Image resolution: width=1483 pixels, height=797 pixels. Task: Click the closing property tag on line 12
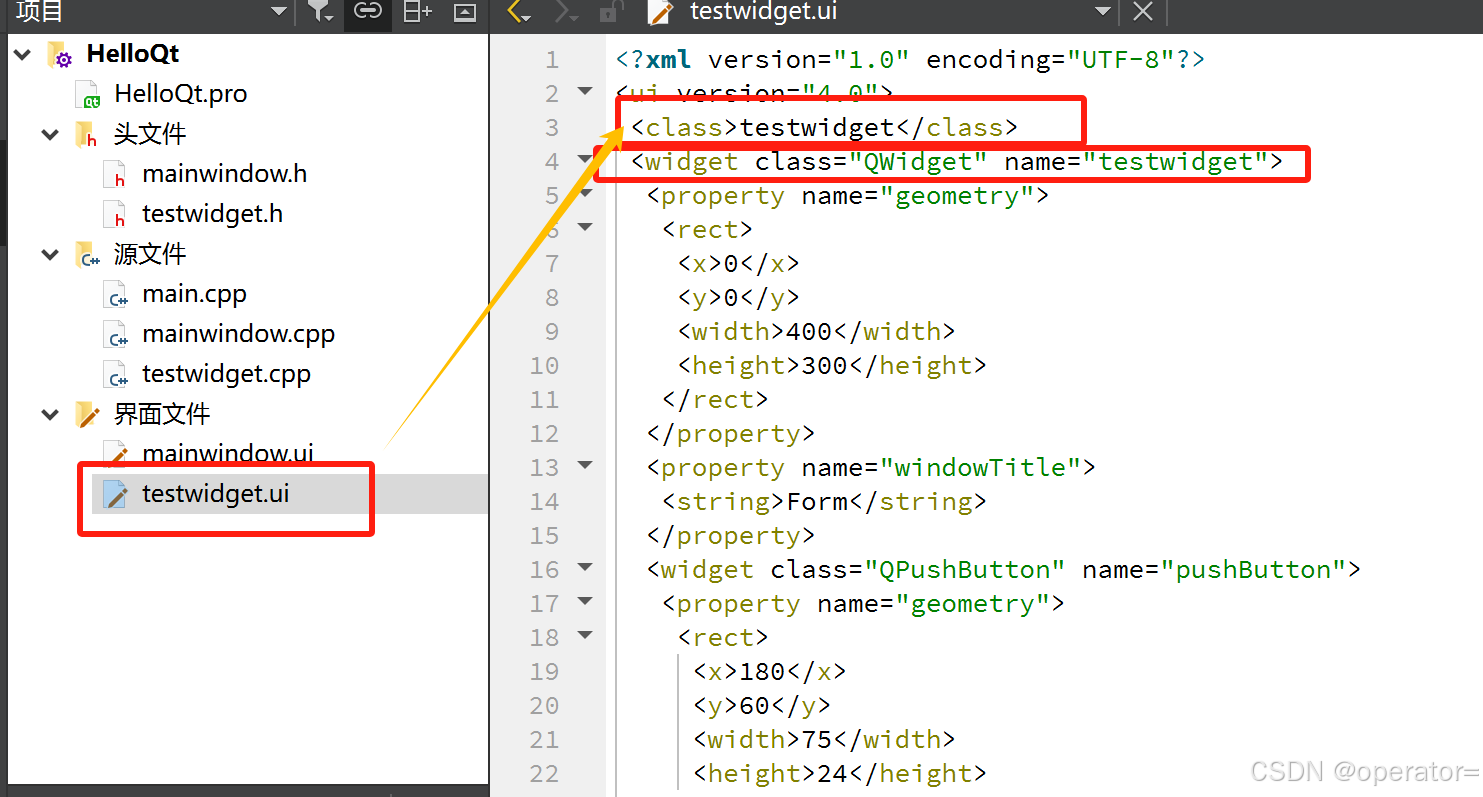(x=731, y=434)
